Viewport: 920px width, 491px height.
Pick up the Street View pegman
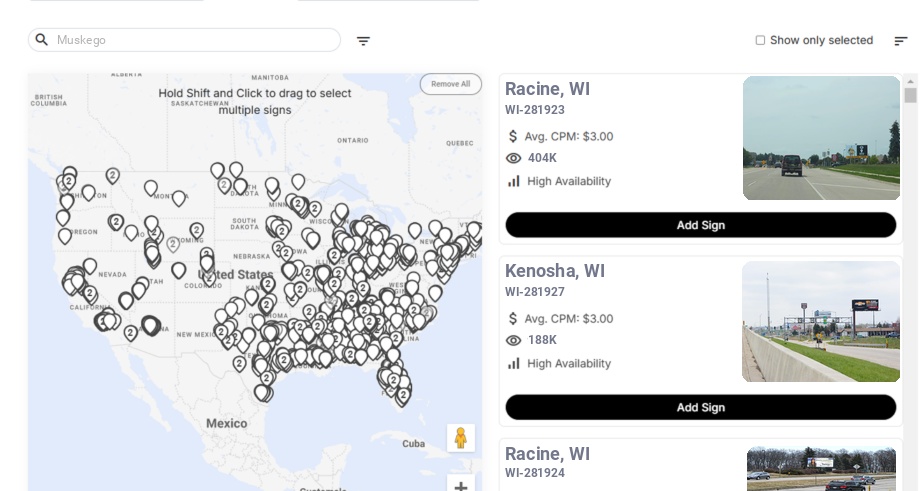461,438
